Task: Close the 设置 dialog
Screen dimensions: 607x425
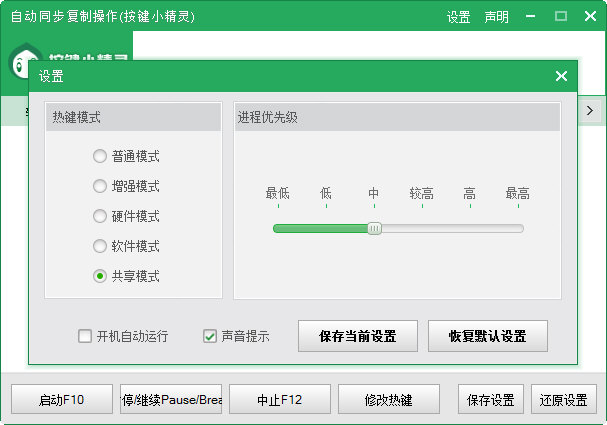Action: coord(561,76)
